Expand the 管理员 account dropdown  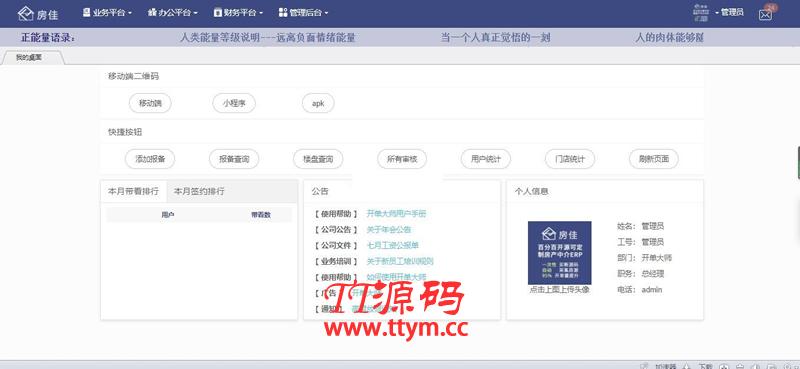(x=730, y=12)
